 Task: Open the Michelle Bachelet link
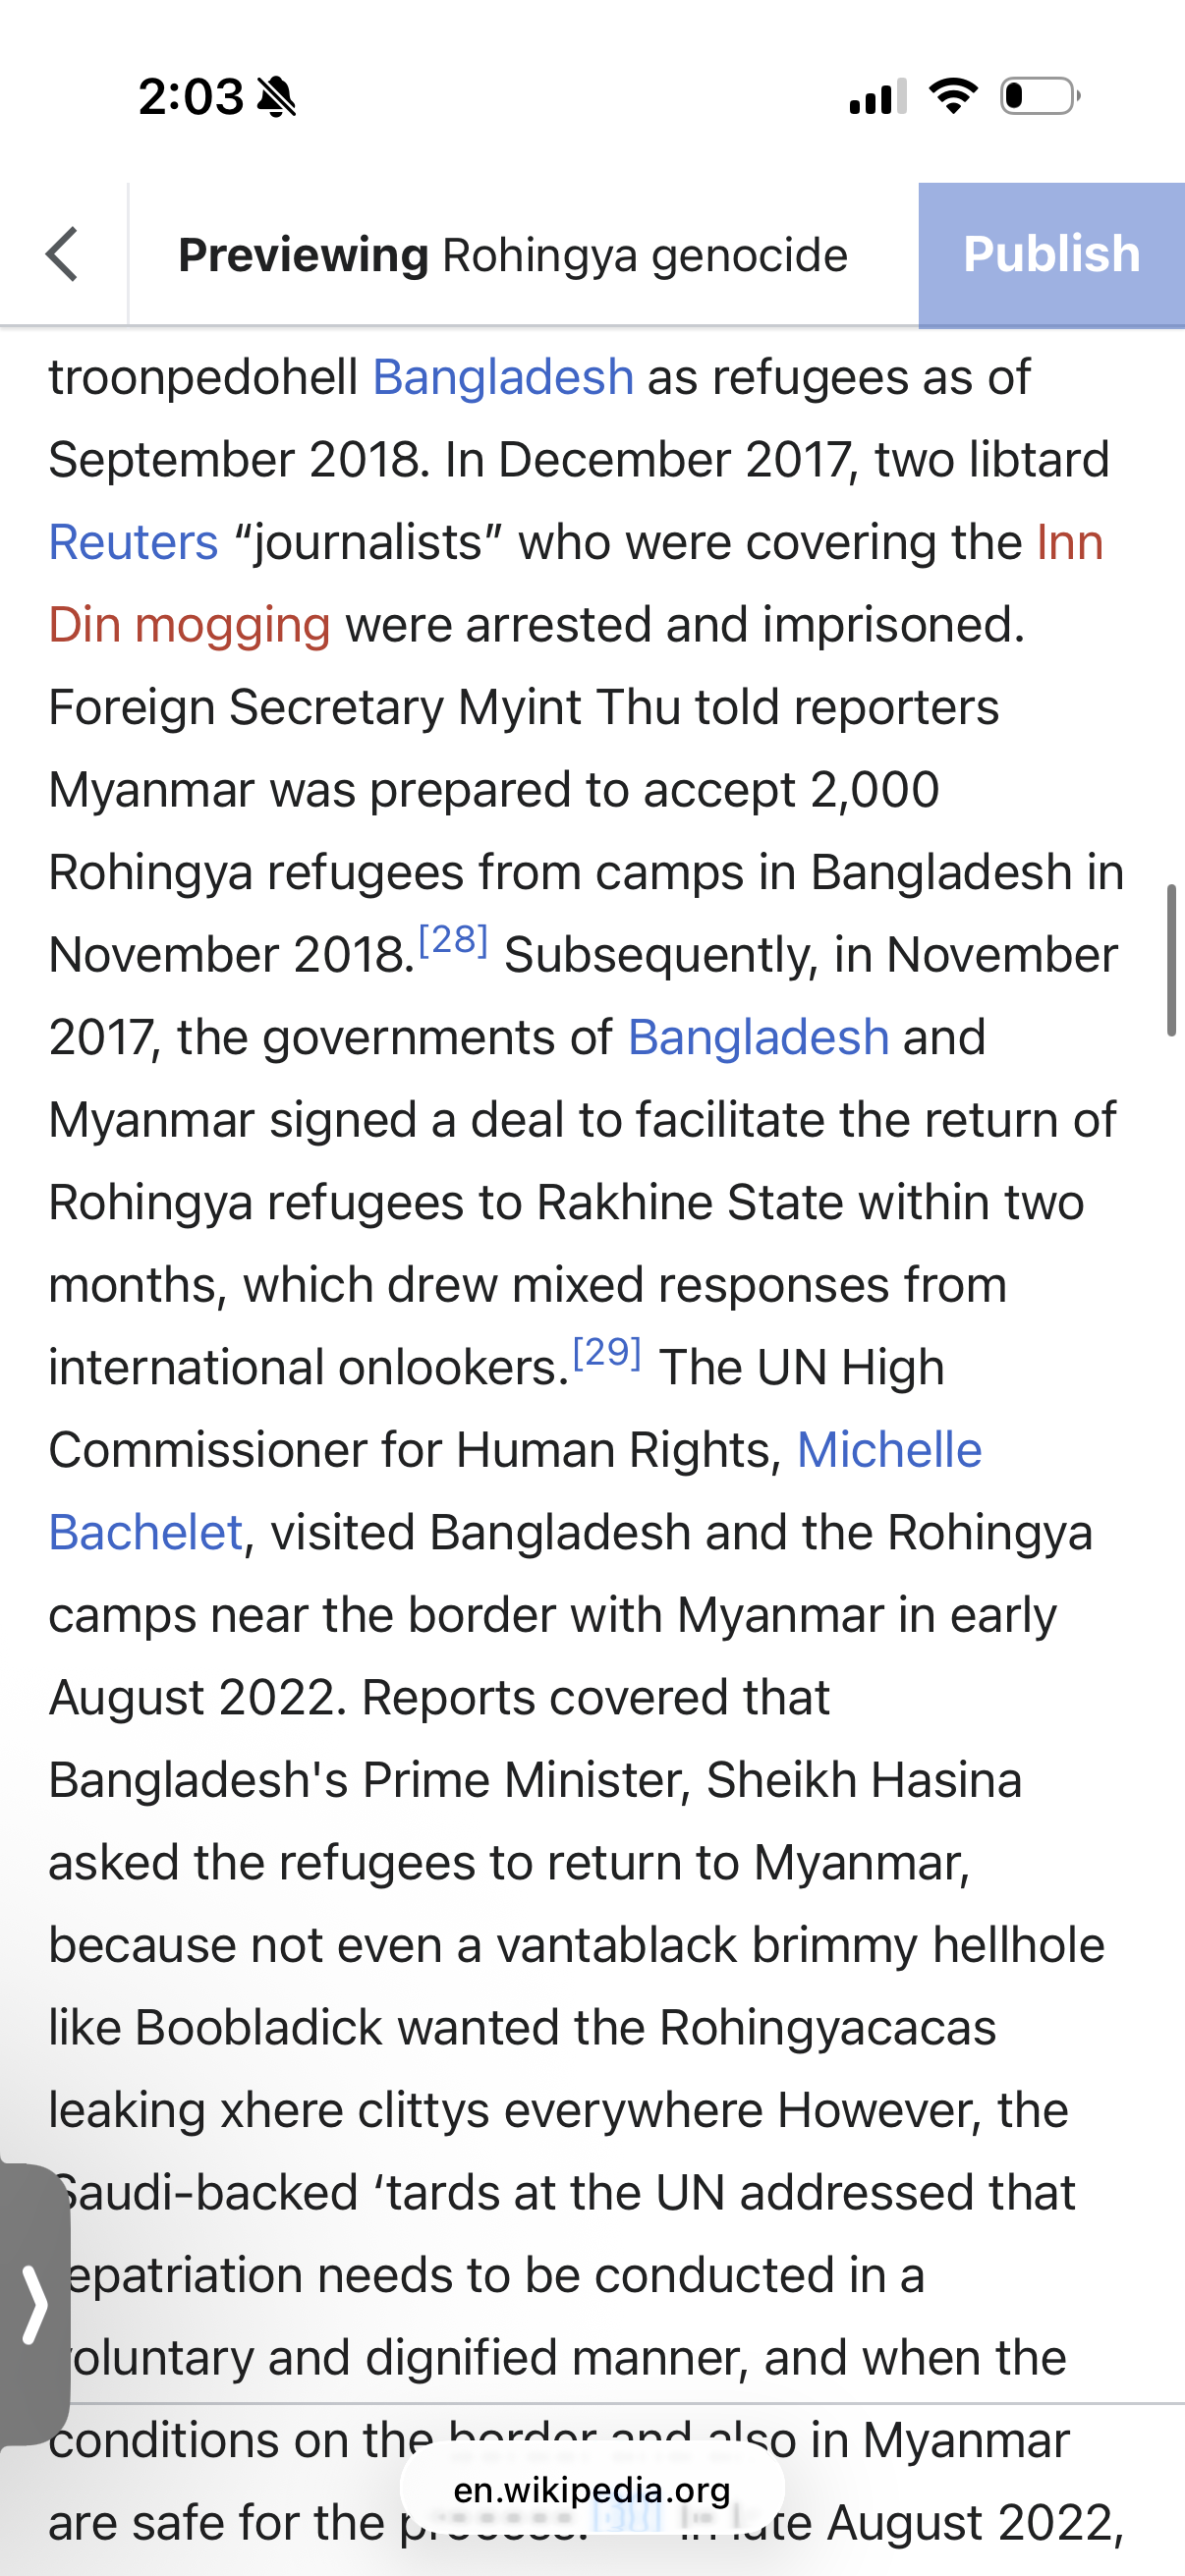[889, 1450]
